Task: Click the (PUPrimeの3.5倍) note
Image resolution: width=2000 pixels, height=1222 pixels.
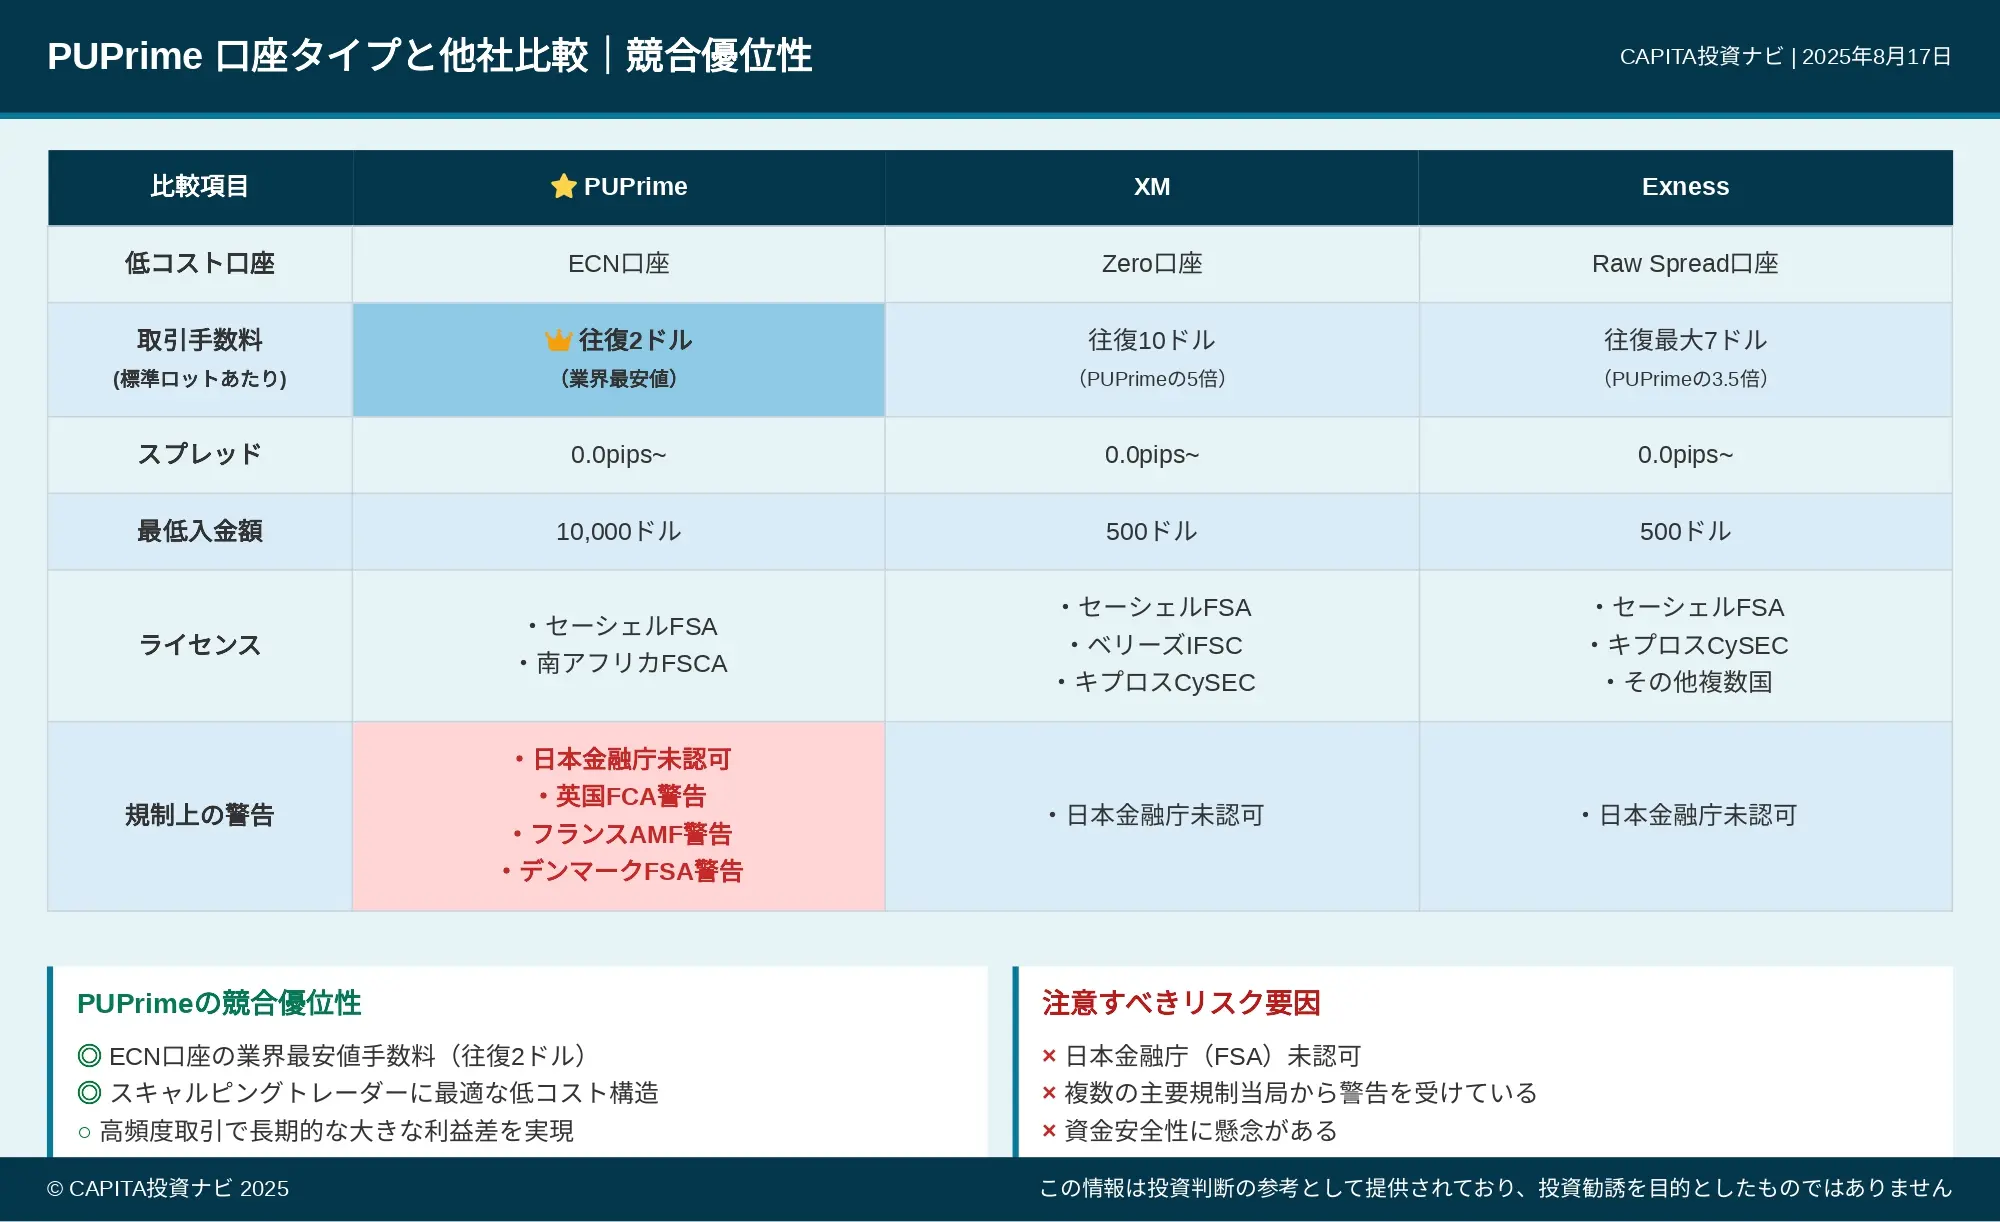Action: (x=1685, y=379)
